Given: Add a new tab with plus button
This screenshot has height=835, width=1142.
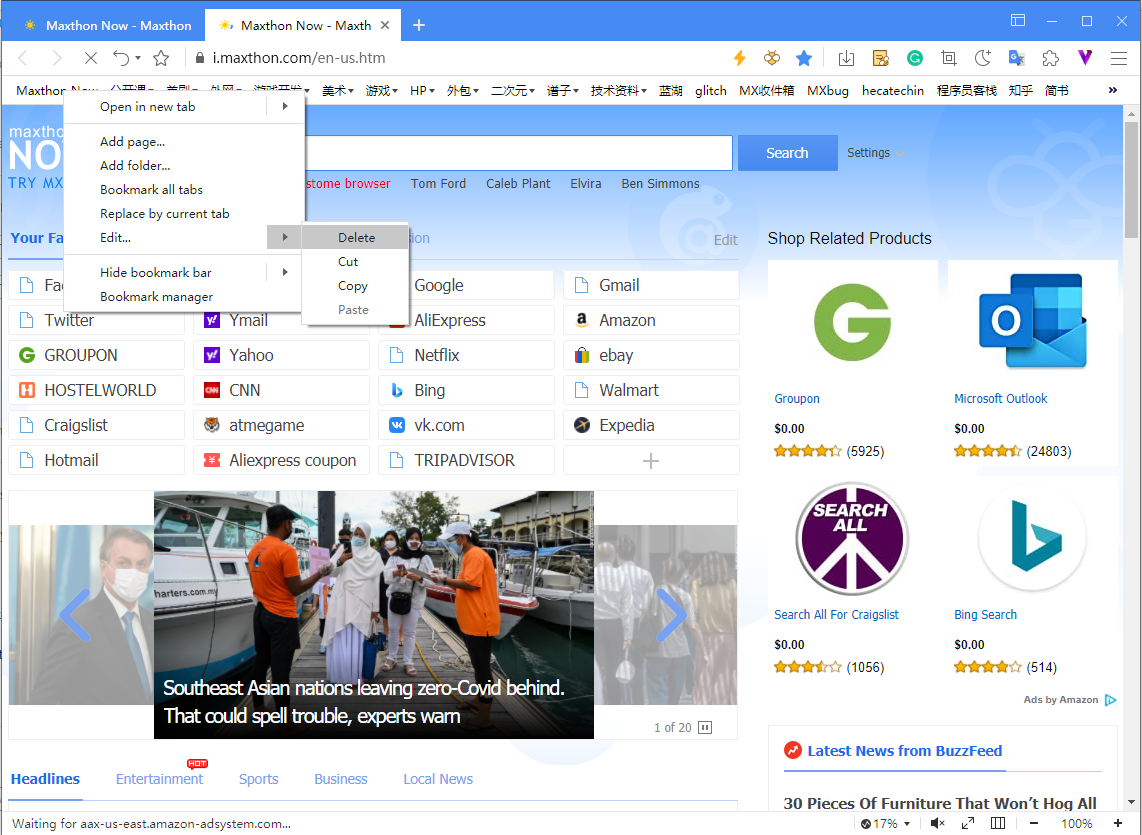Looking at the screenshot, I should 419,26.
